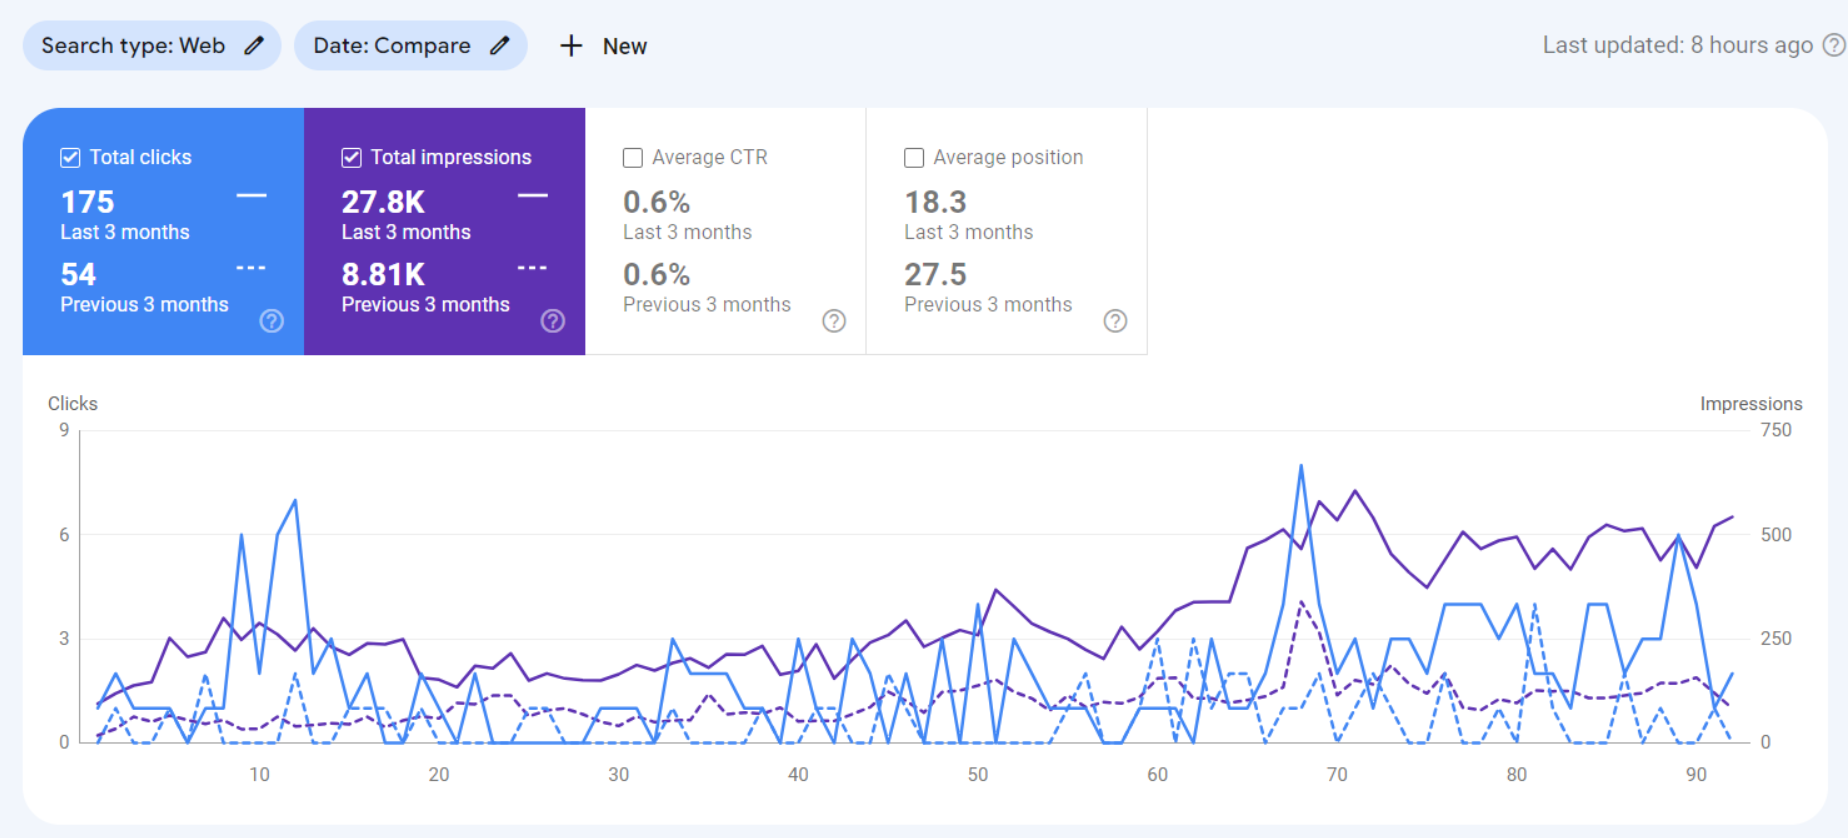
Task: Open help icon in Total clicks card
Action: 272,321
